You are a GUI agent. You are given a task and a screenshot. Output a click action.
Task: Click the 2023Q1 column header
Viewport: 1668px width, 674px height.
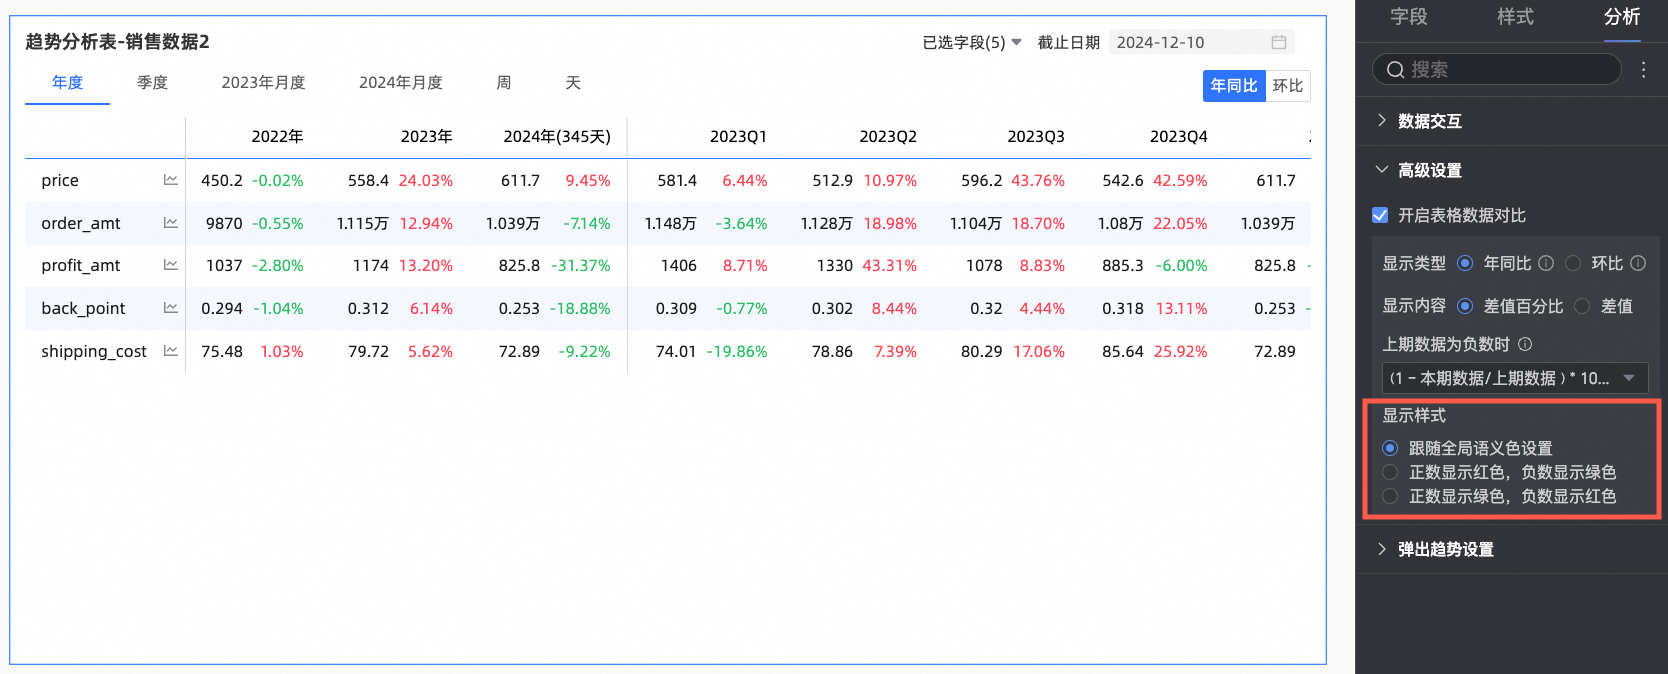point(738,137)
